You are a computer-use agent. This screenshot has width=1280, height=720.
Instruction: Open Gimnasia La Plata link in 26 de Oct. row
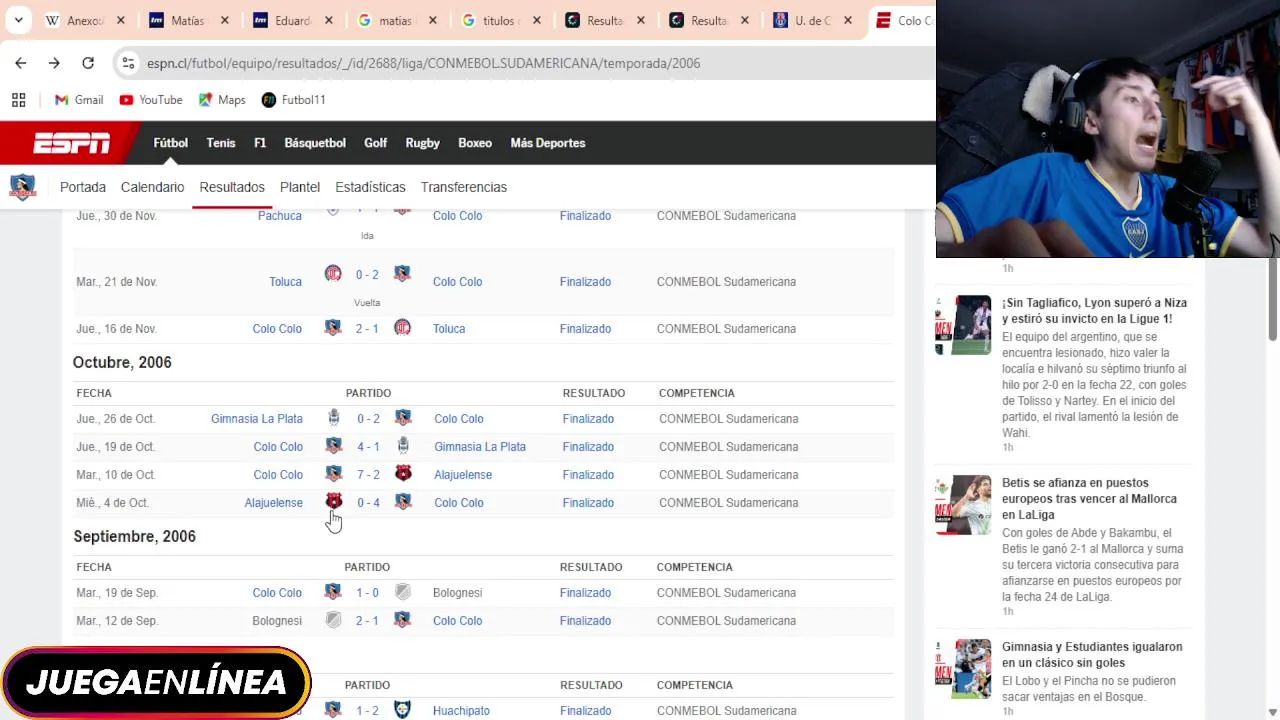coord(257,419)
